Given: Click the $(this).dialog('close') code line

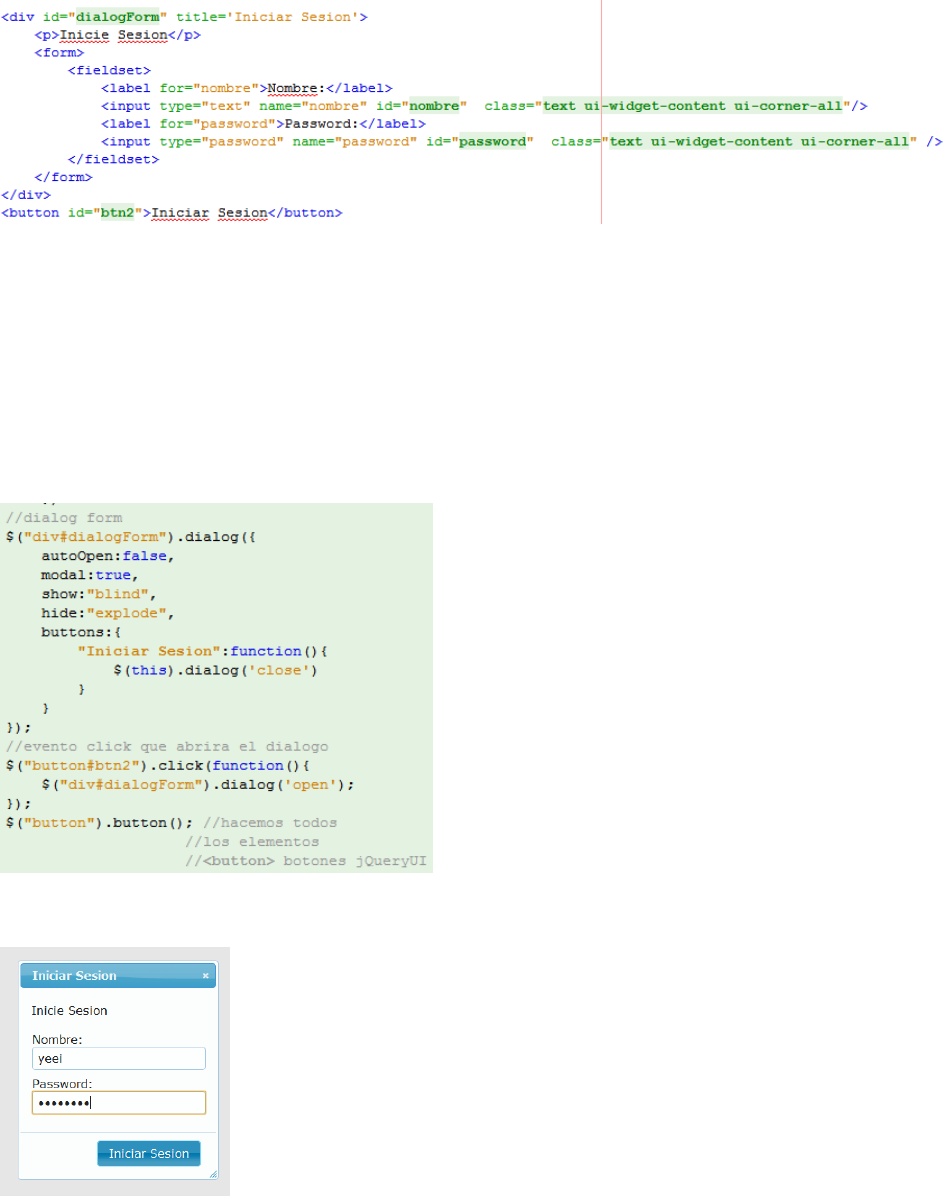Looking at the screenshot, I should [x=215, y=670].
